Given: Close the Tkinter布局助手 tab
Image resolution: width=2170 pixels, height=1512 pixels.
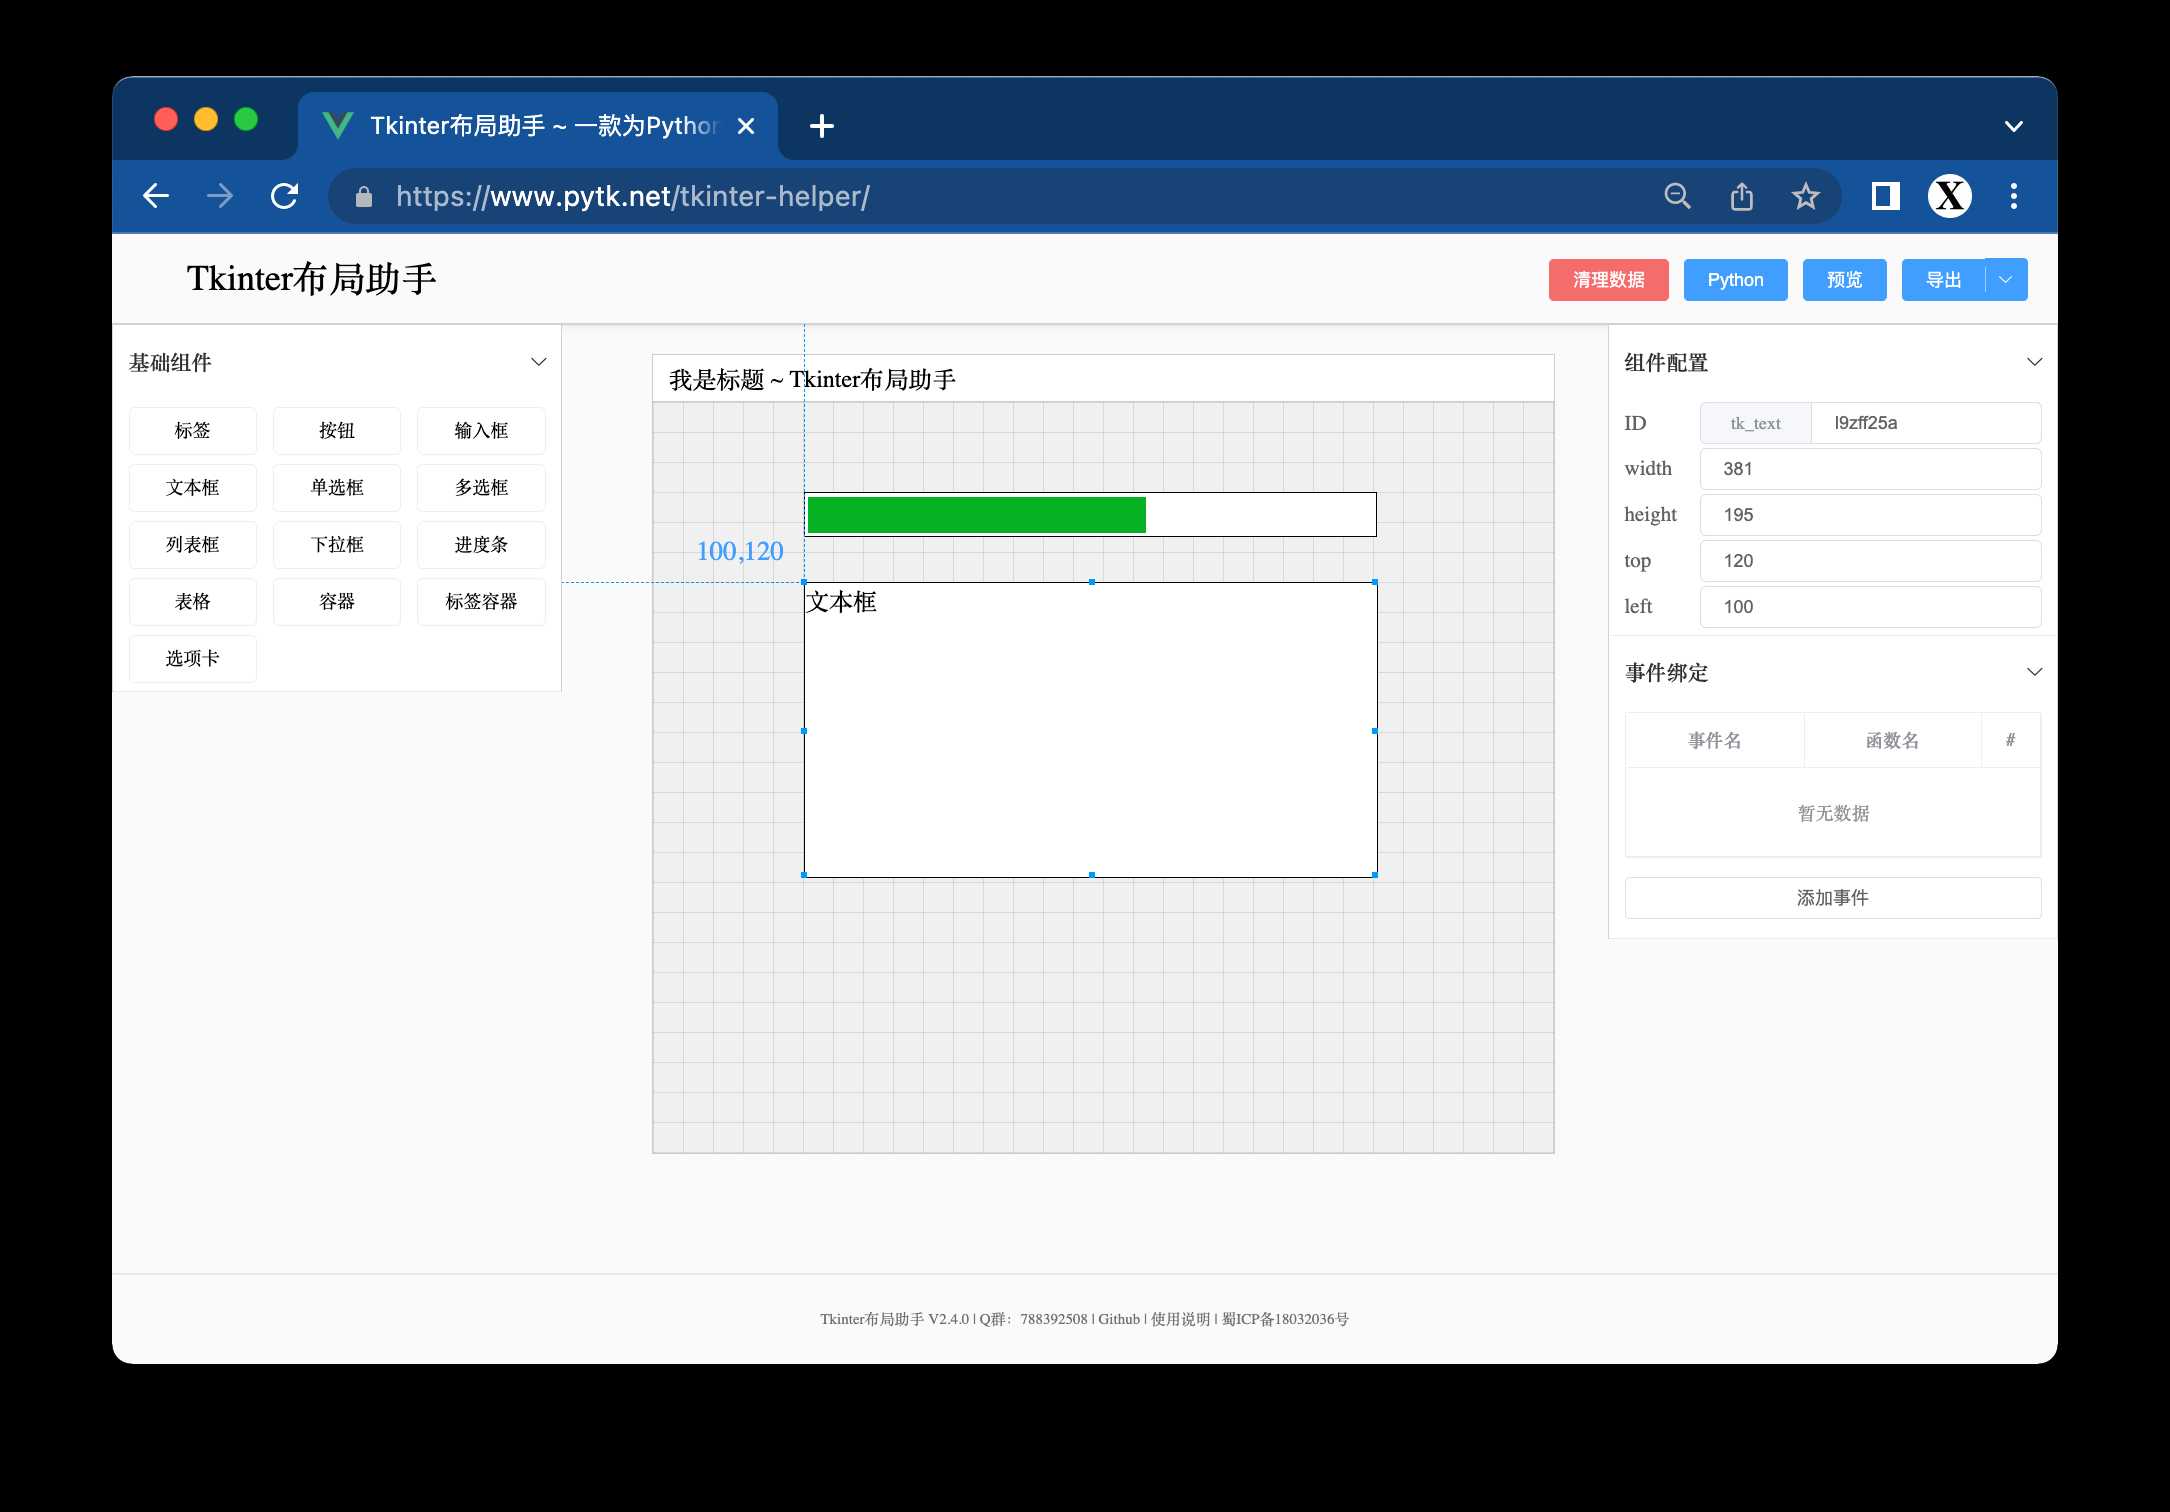Looking at the screenshot, I should (x=746, y=126).
